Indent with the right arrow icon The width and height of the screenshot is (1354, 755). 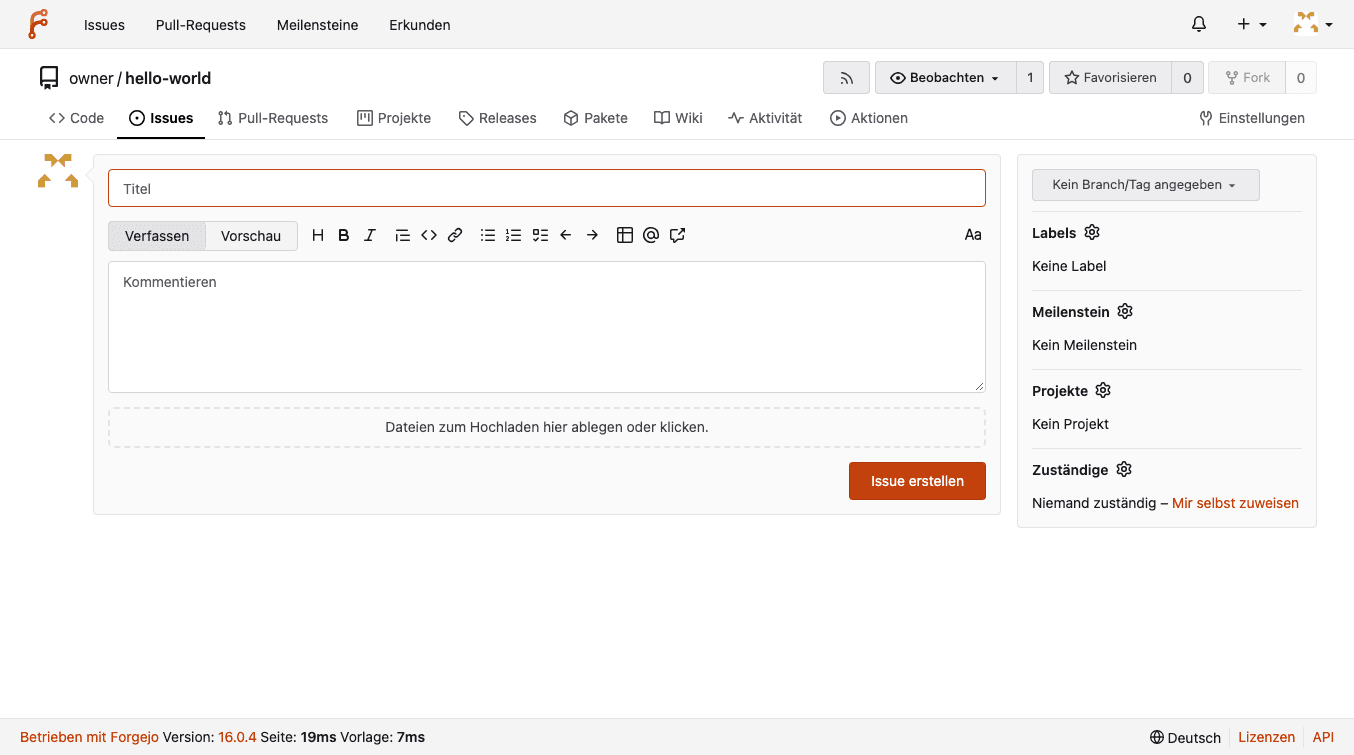coord(592,235)
